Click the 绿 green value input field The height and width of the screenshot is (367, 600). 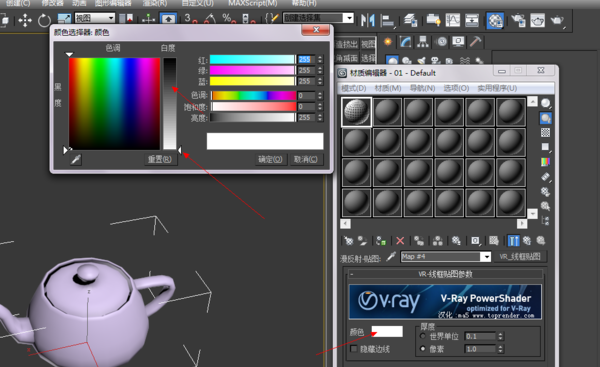coord(307,70)
